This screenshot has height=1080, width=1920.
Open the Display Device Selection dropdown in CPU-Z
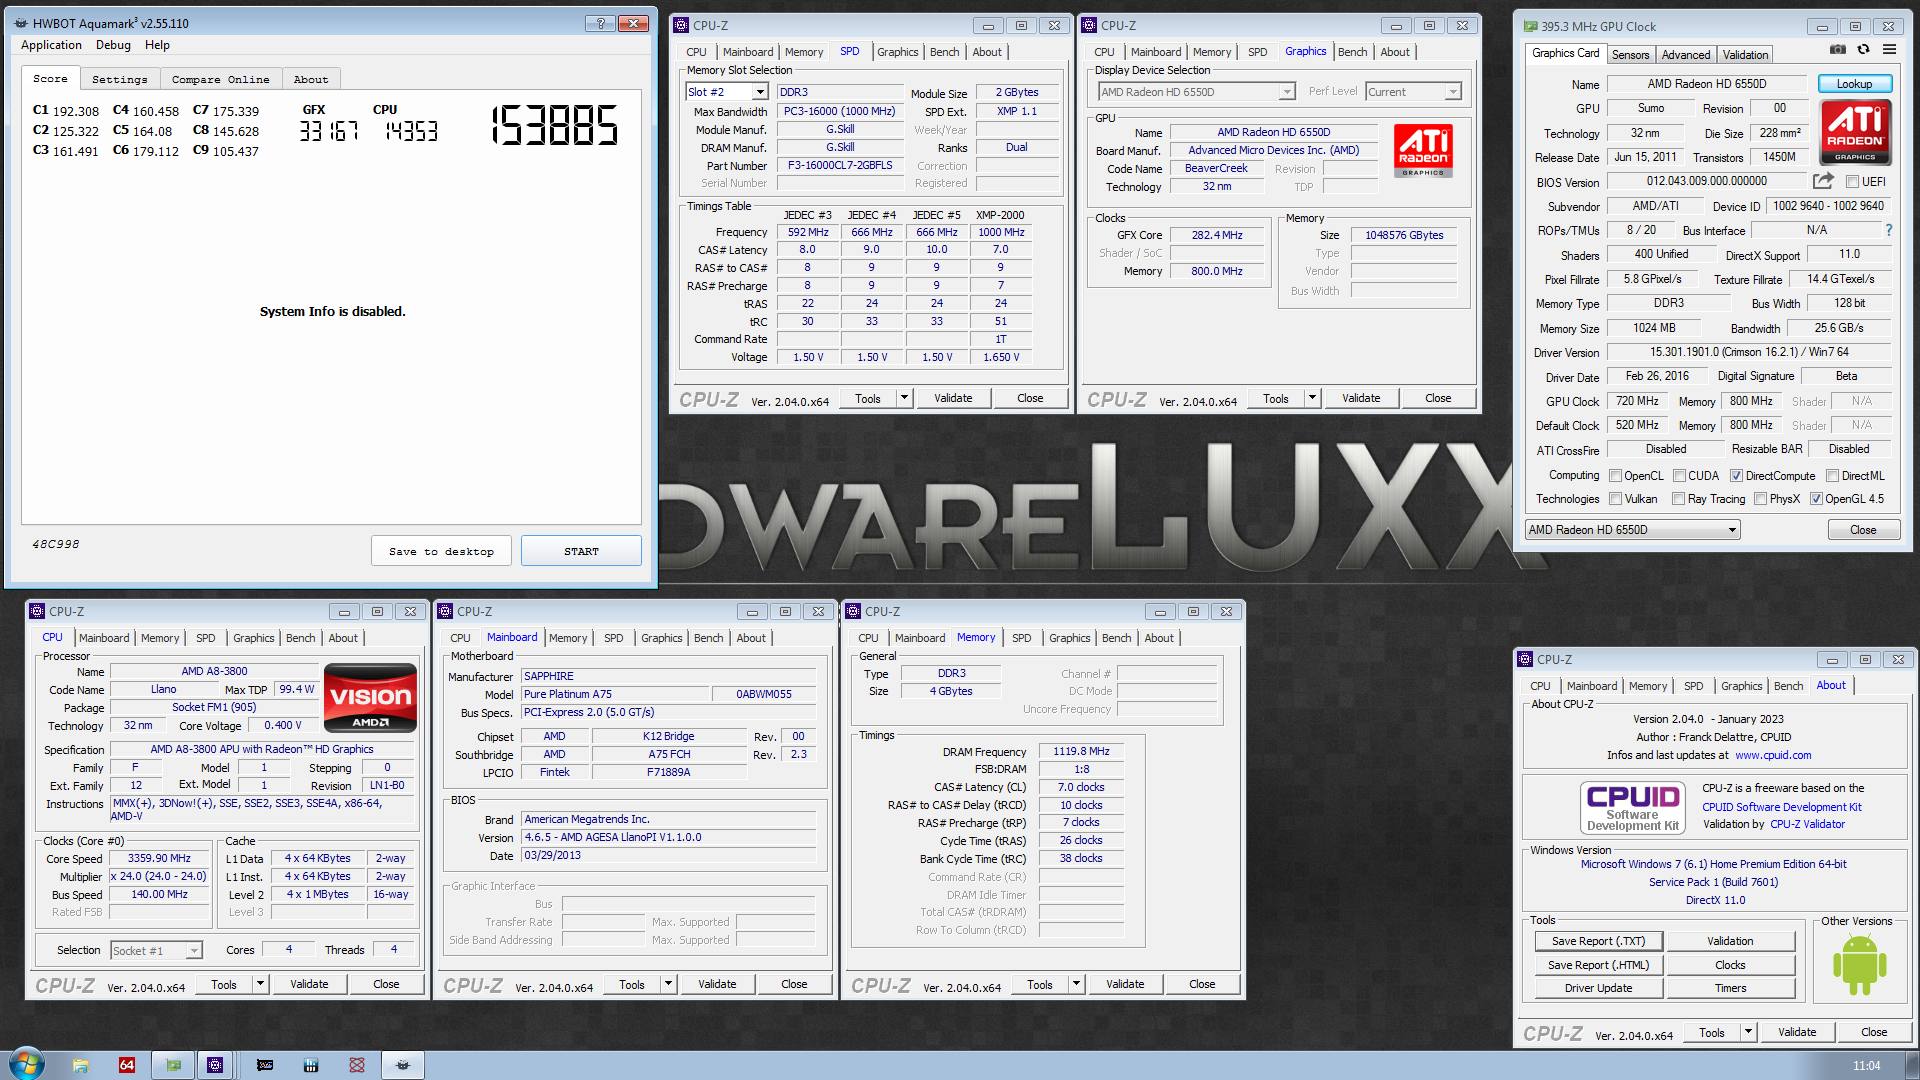click(x=1197, y=92)
